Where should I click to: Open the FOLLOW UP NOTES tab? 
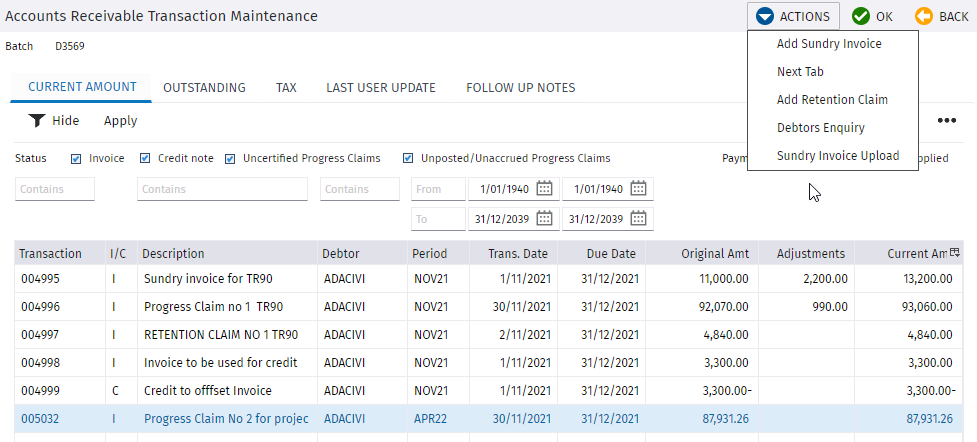(520, 88)
